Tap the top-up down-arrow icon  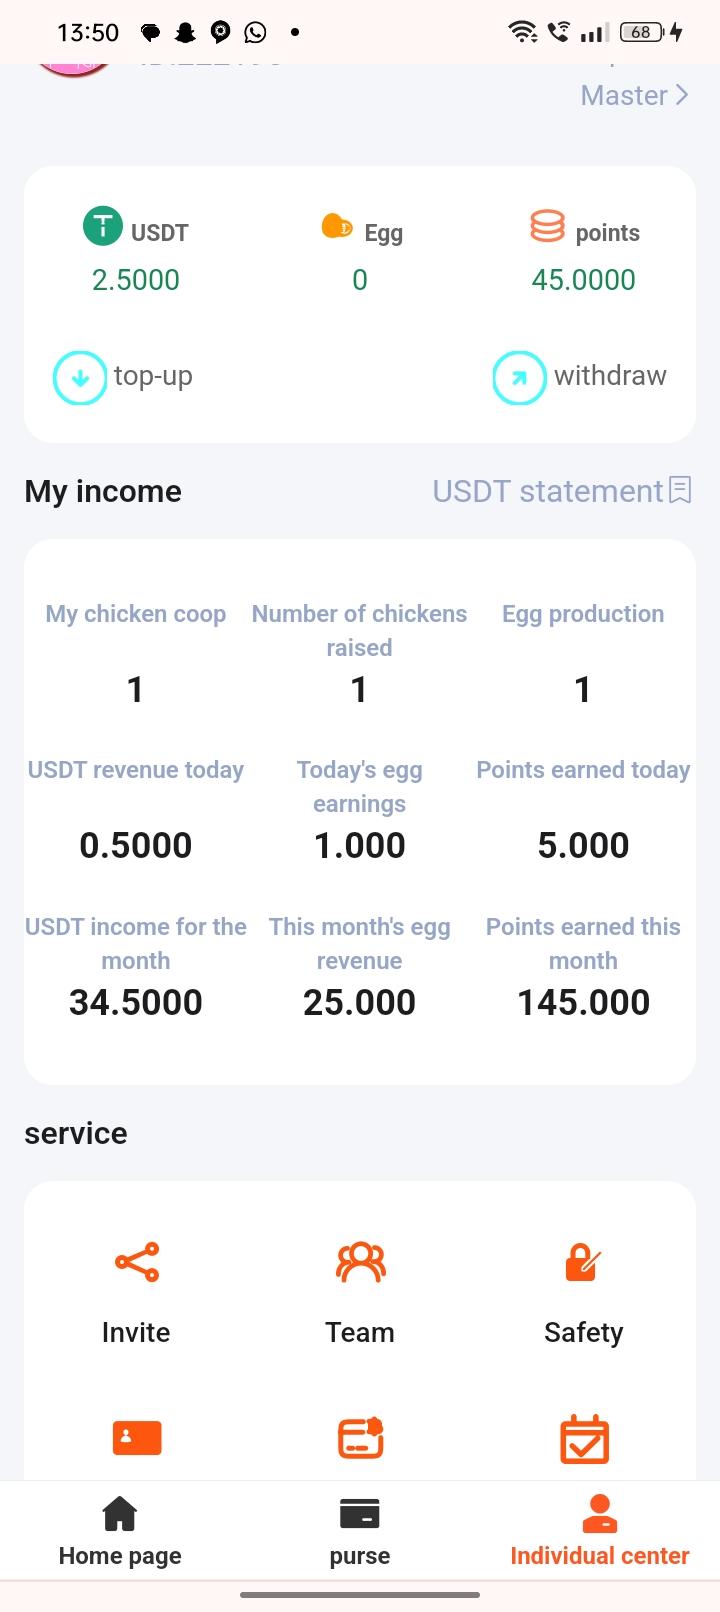[80, 378]
